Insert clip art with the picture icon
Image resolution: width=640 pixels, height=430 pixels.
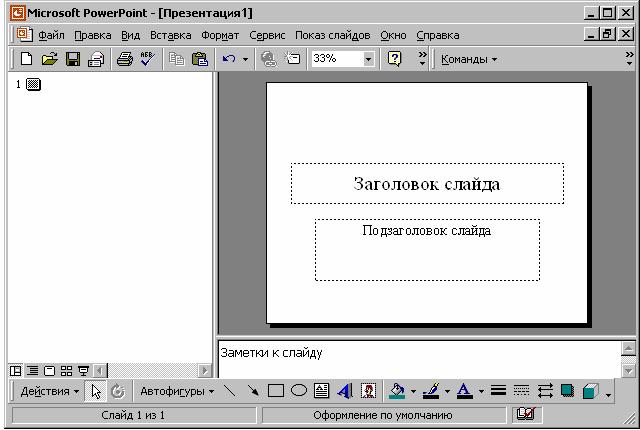pyautogui.click(x=369, y=391)
